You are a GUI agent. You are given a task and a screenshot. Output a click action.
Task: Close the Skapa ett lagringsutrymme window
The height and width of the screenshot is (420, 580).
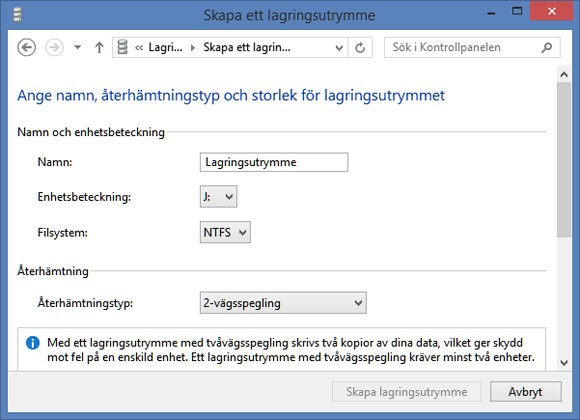point(552,11)
